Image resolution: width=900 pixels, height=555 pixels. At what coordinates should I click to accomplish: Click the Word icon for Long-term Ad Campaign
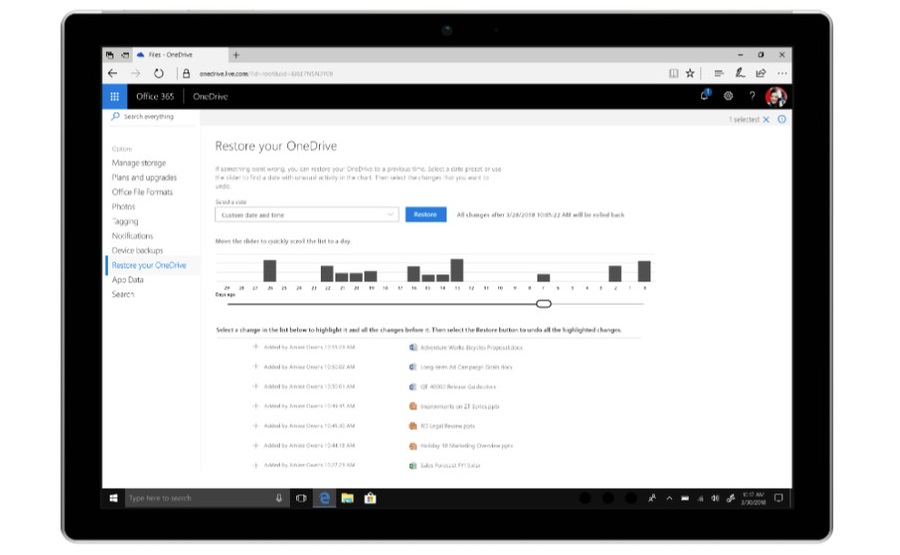(413, 367)
